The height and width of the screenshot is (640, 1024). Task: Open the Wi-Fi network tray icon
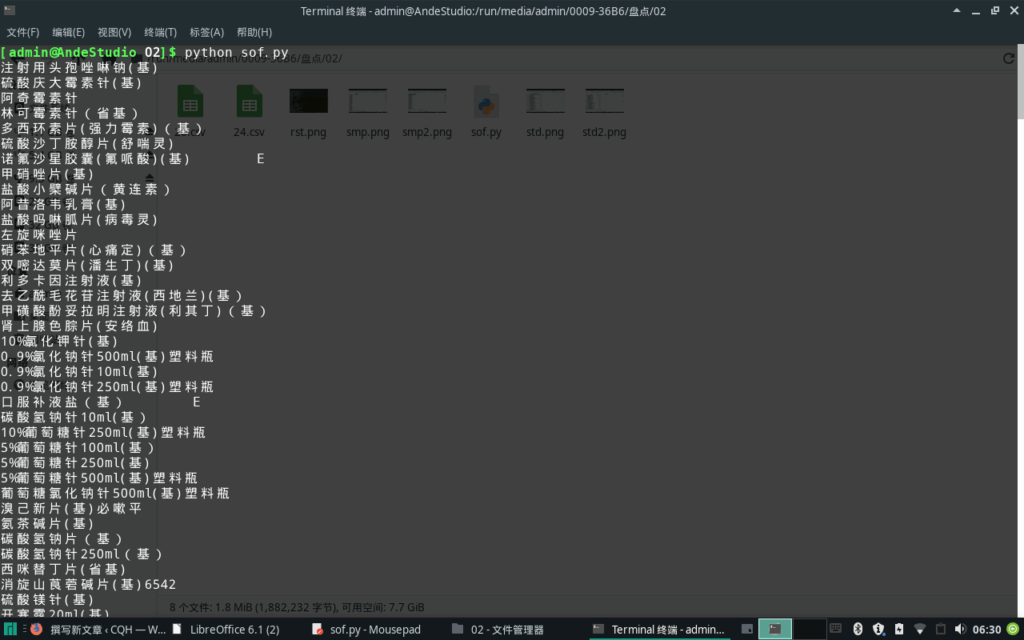pyautogui.click(x=919, y=629)
